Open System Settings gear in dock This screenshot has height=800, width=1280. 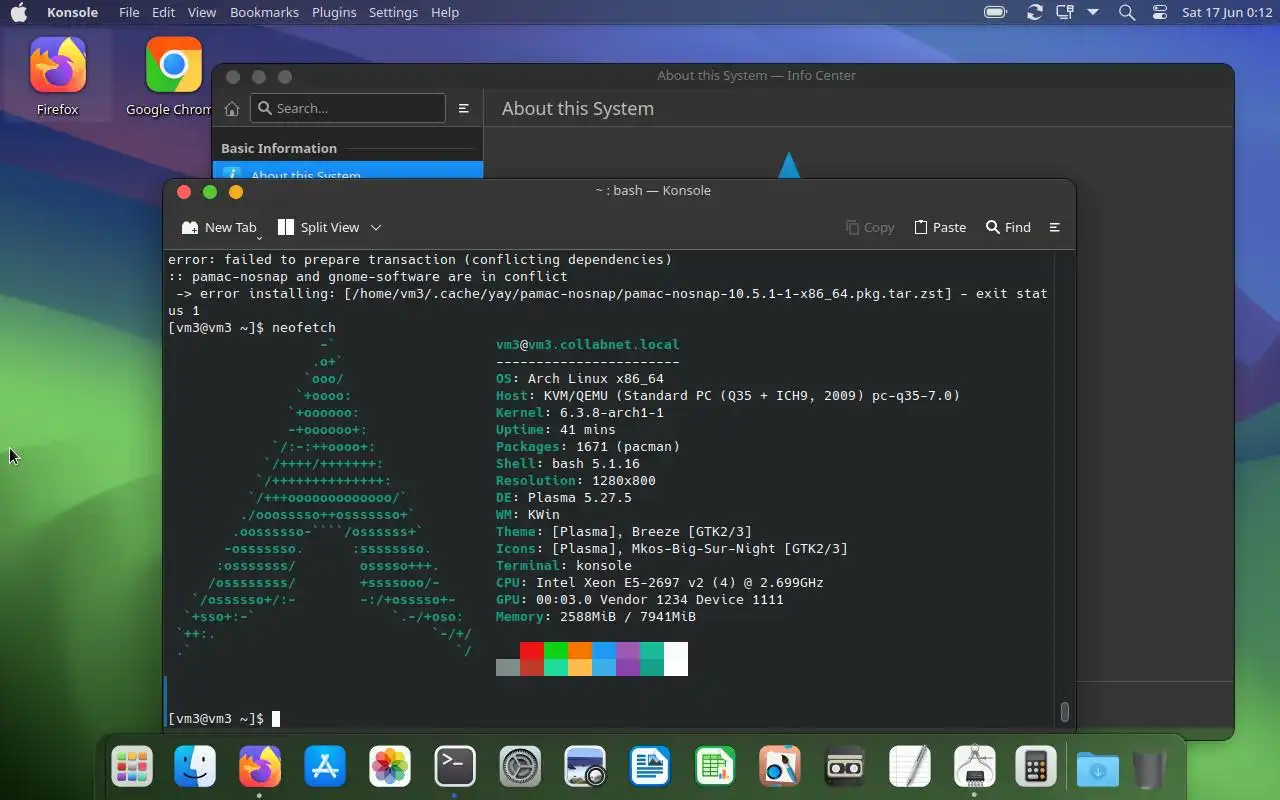pos(520,767)
